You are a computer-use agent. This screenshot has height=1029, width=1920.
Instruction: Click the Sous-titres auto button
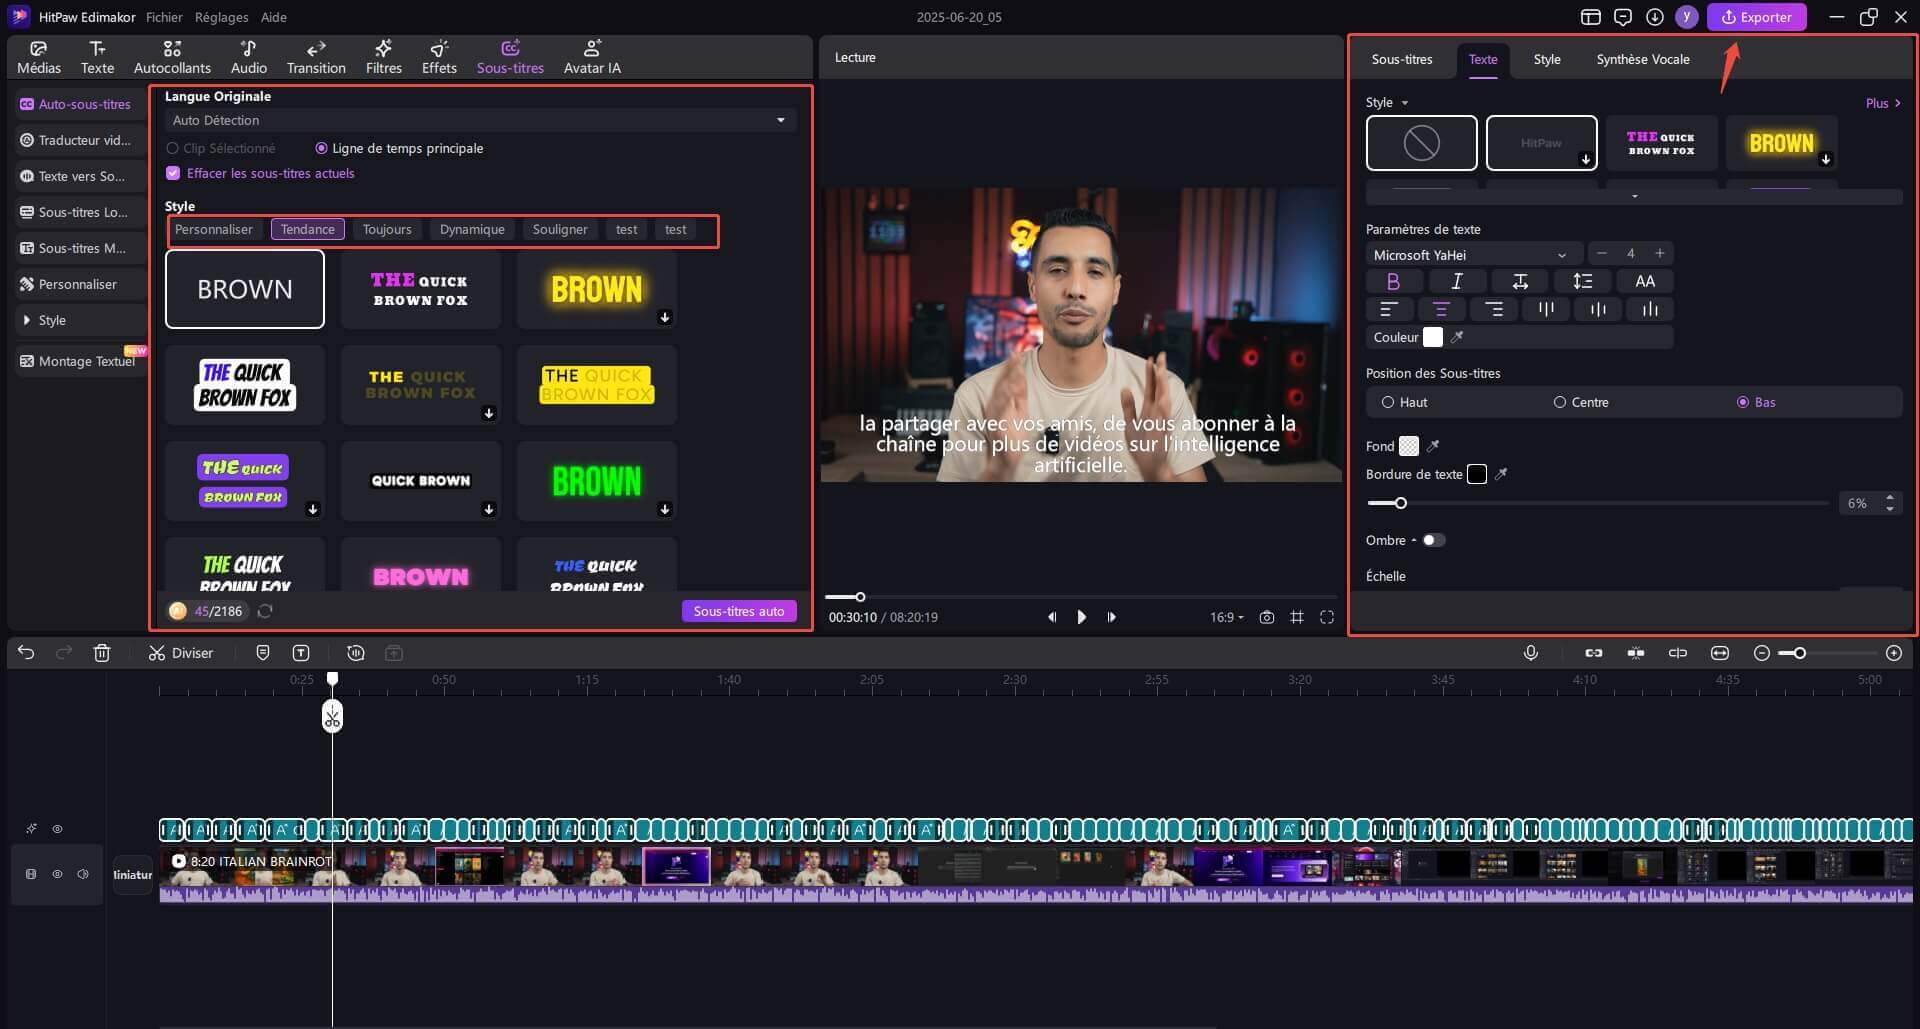(739, 611)
